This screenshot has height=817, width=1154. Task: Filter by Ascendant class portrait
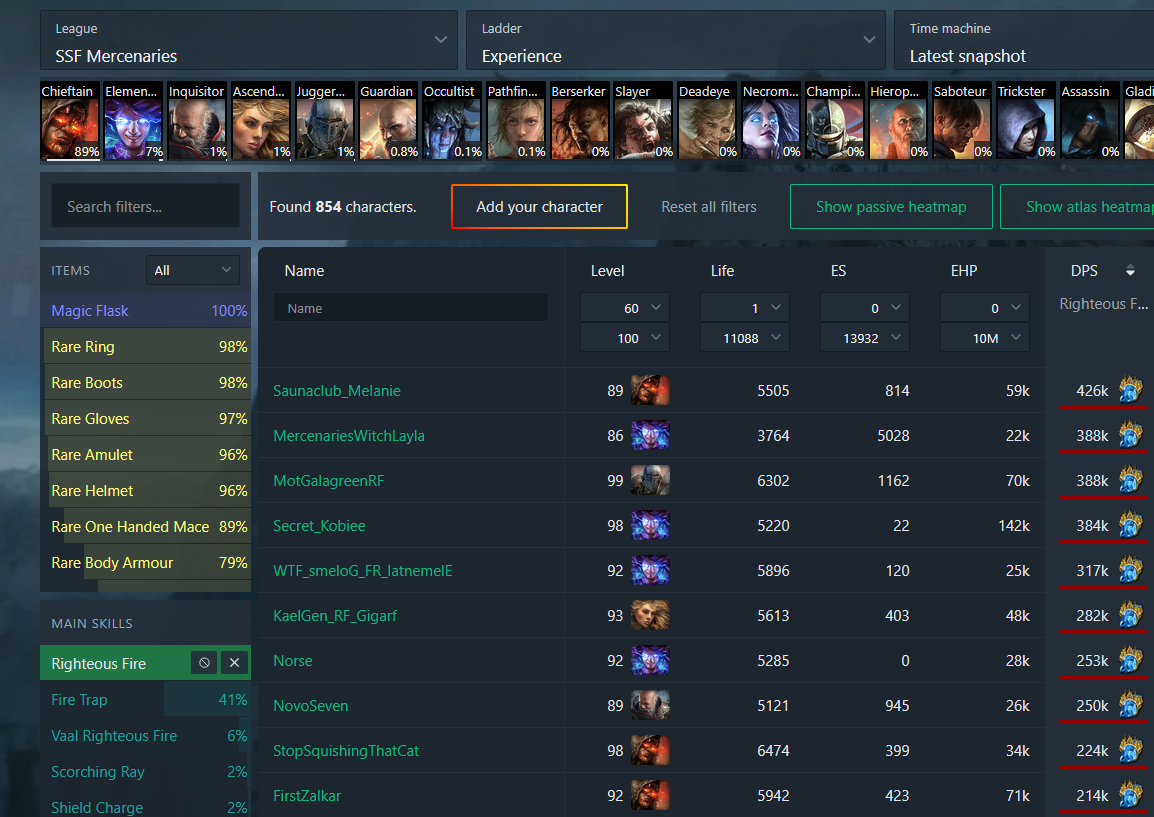[x=261, y=121]
